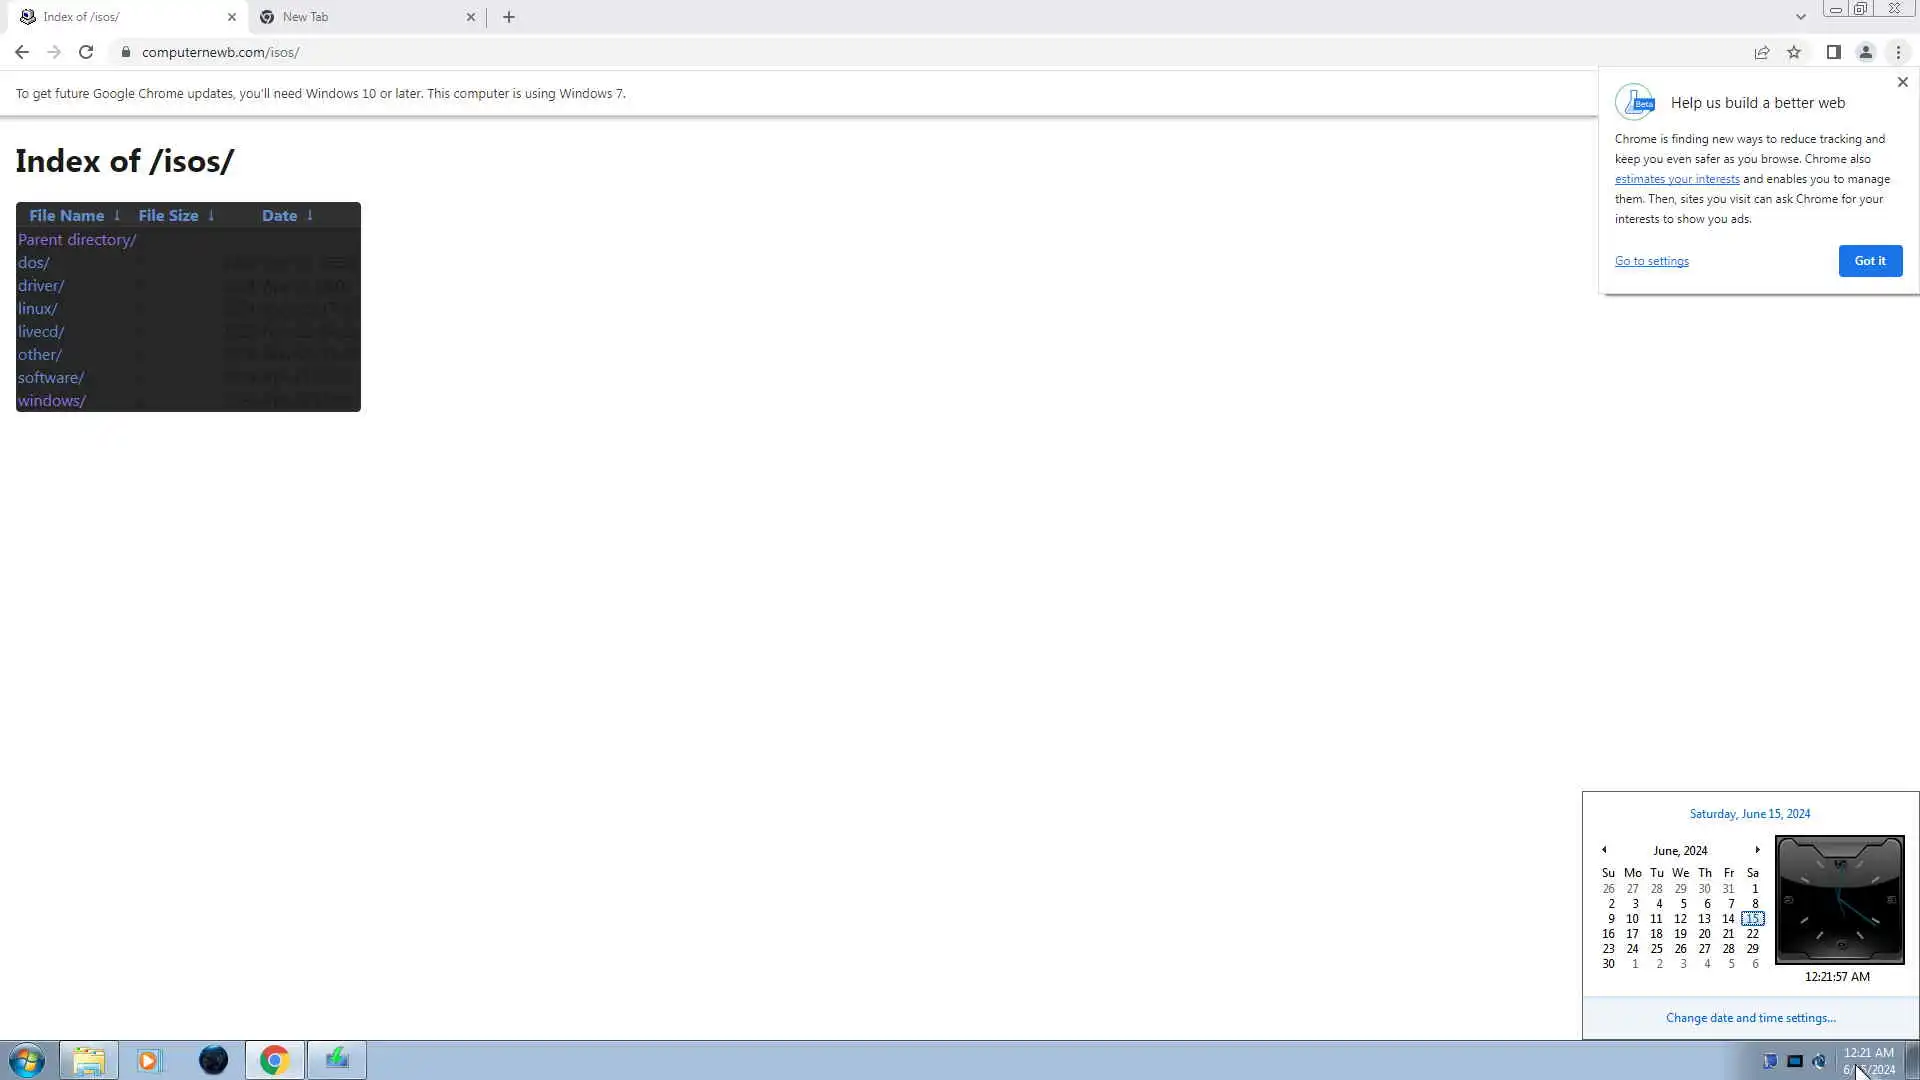The image size is (1920, 1080).
Task: Click the browser reload icon
Action: click(x=86, y=52)
